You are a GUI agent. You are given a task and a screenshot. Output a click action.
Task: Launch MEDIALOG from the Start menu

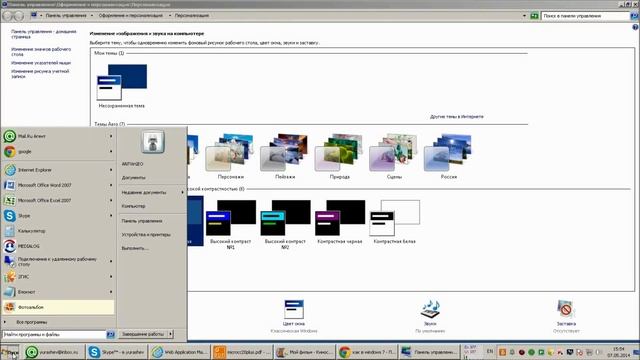pos(58,246)
